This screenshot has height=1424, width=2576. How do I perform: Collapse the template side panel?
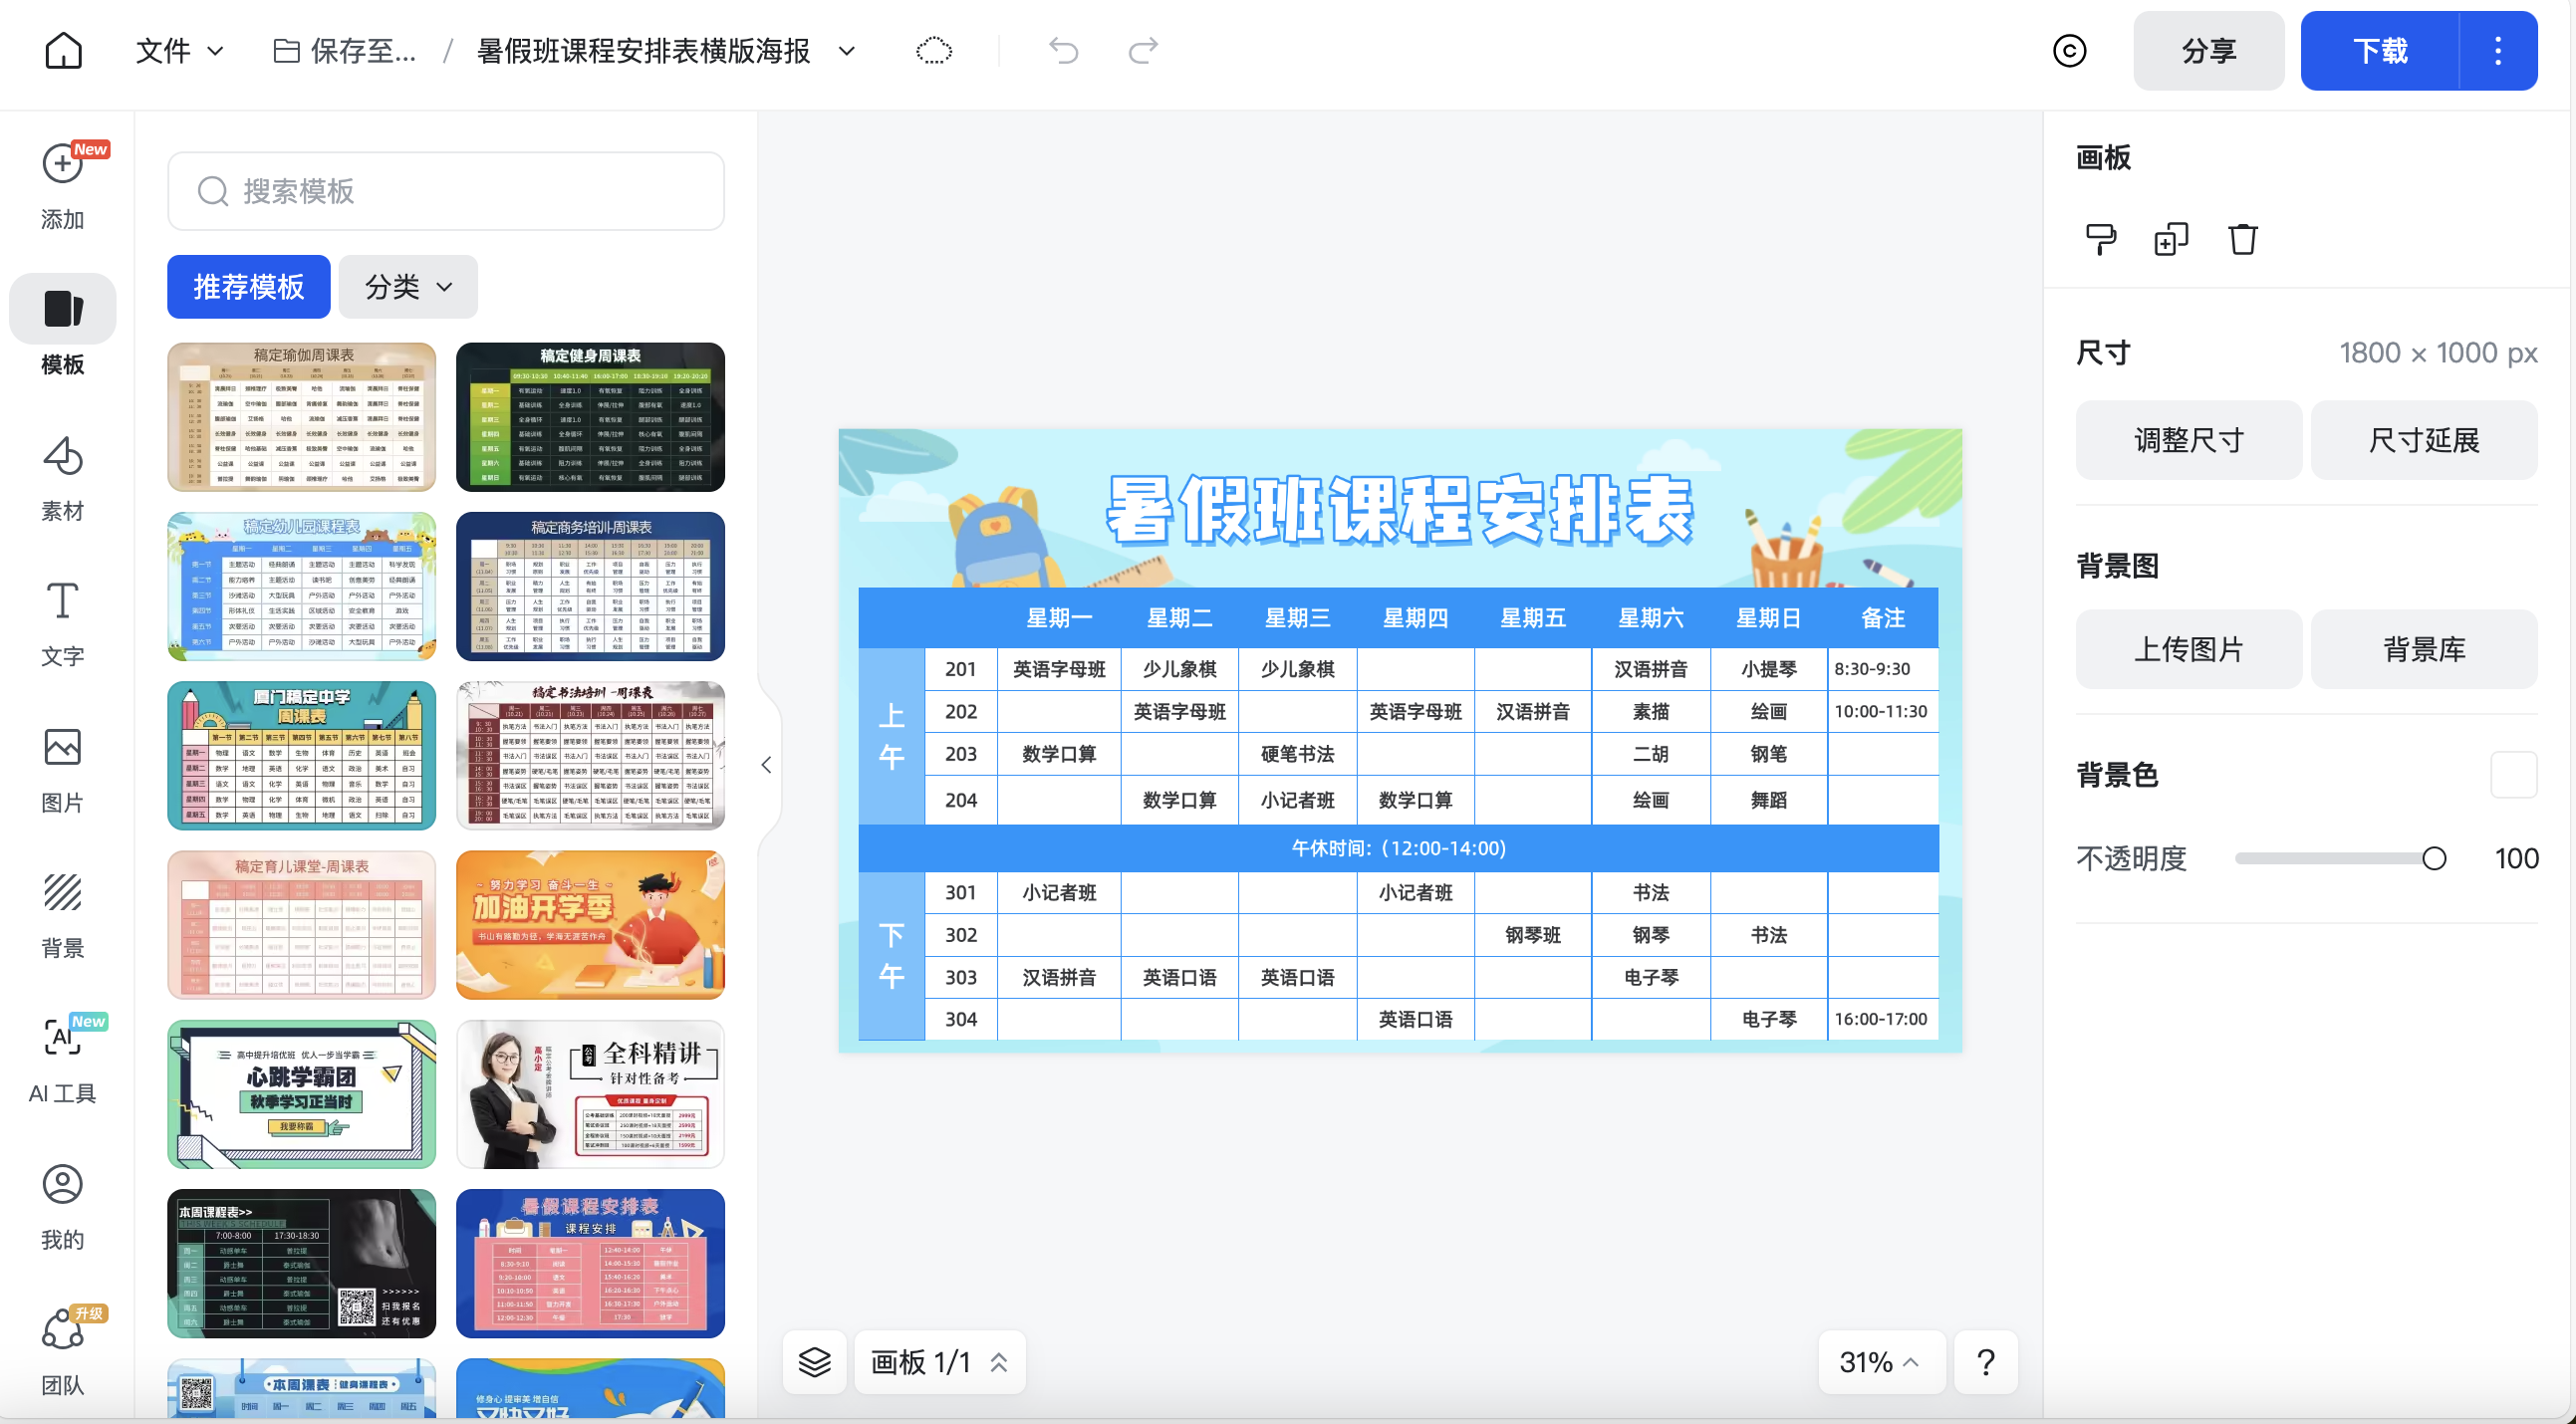pos(766,765)
